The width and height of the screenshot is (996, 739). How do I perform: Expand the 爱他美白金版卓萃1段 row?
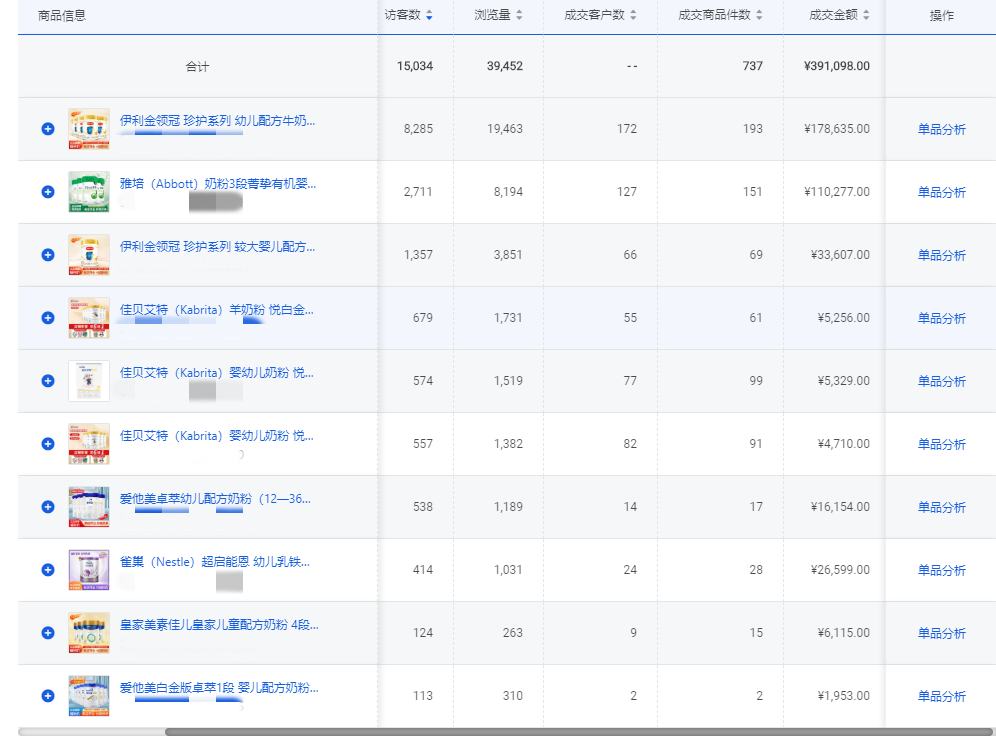(x=47, y=696)
